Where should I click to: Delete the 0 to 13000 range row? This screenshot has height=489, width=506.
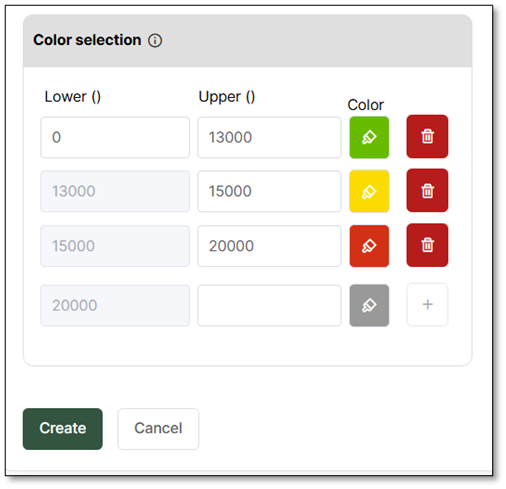pyautogui.click(x=427, y=136)
